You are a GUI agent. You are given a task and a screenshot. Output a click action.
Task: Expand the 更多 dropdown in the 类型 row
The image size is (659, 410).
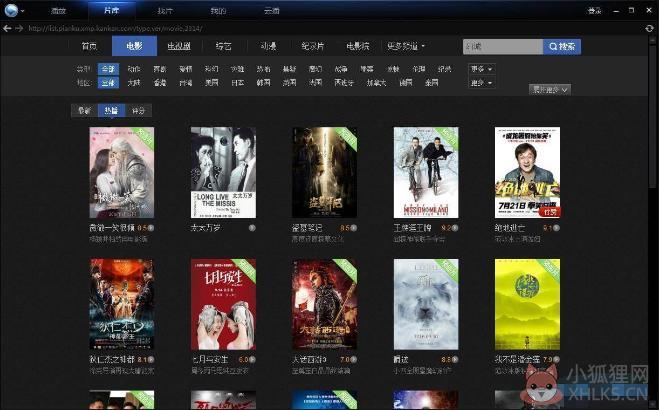(x=481, y=68)
